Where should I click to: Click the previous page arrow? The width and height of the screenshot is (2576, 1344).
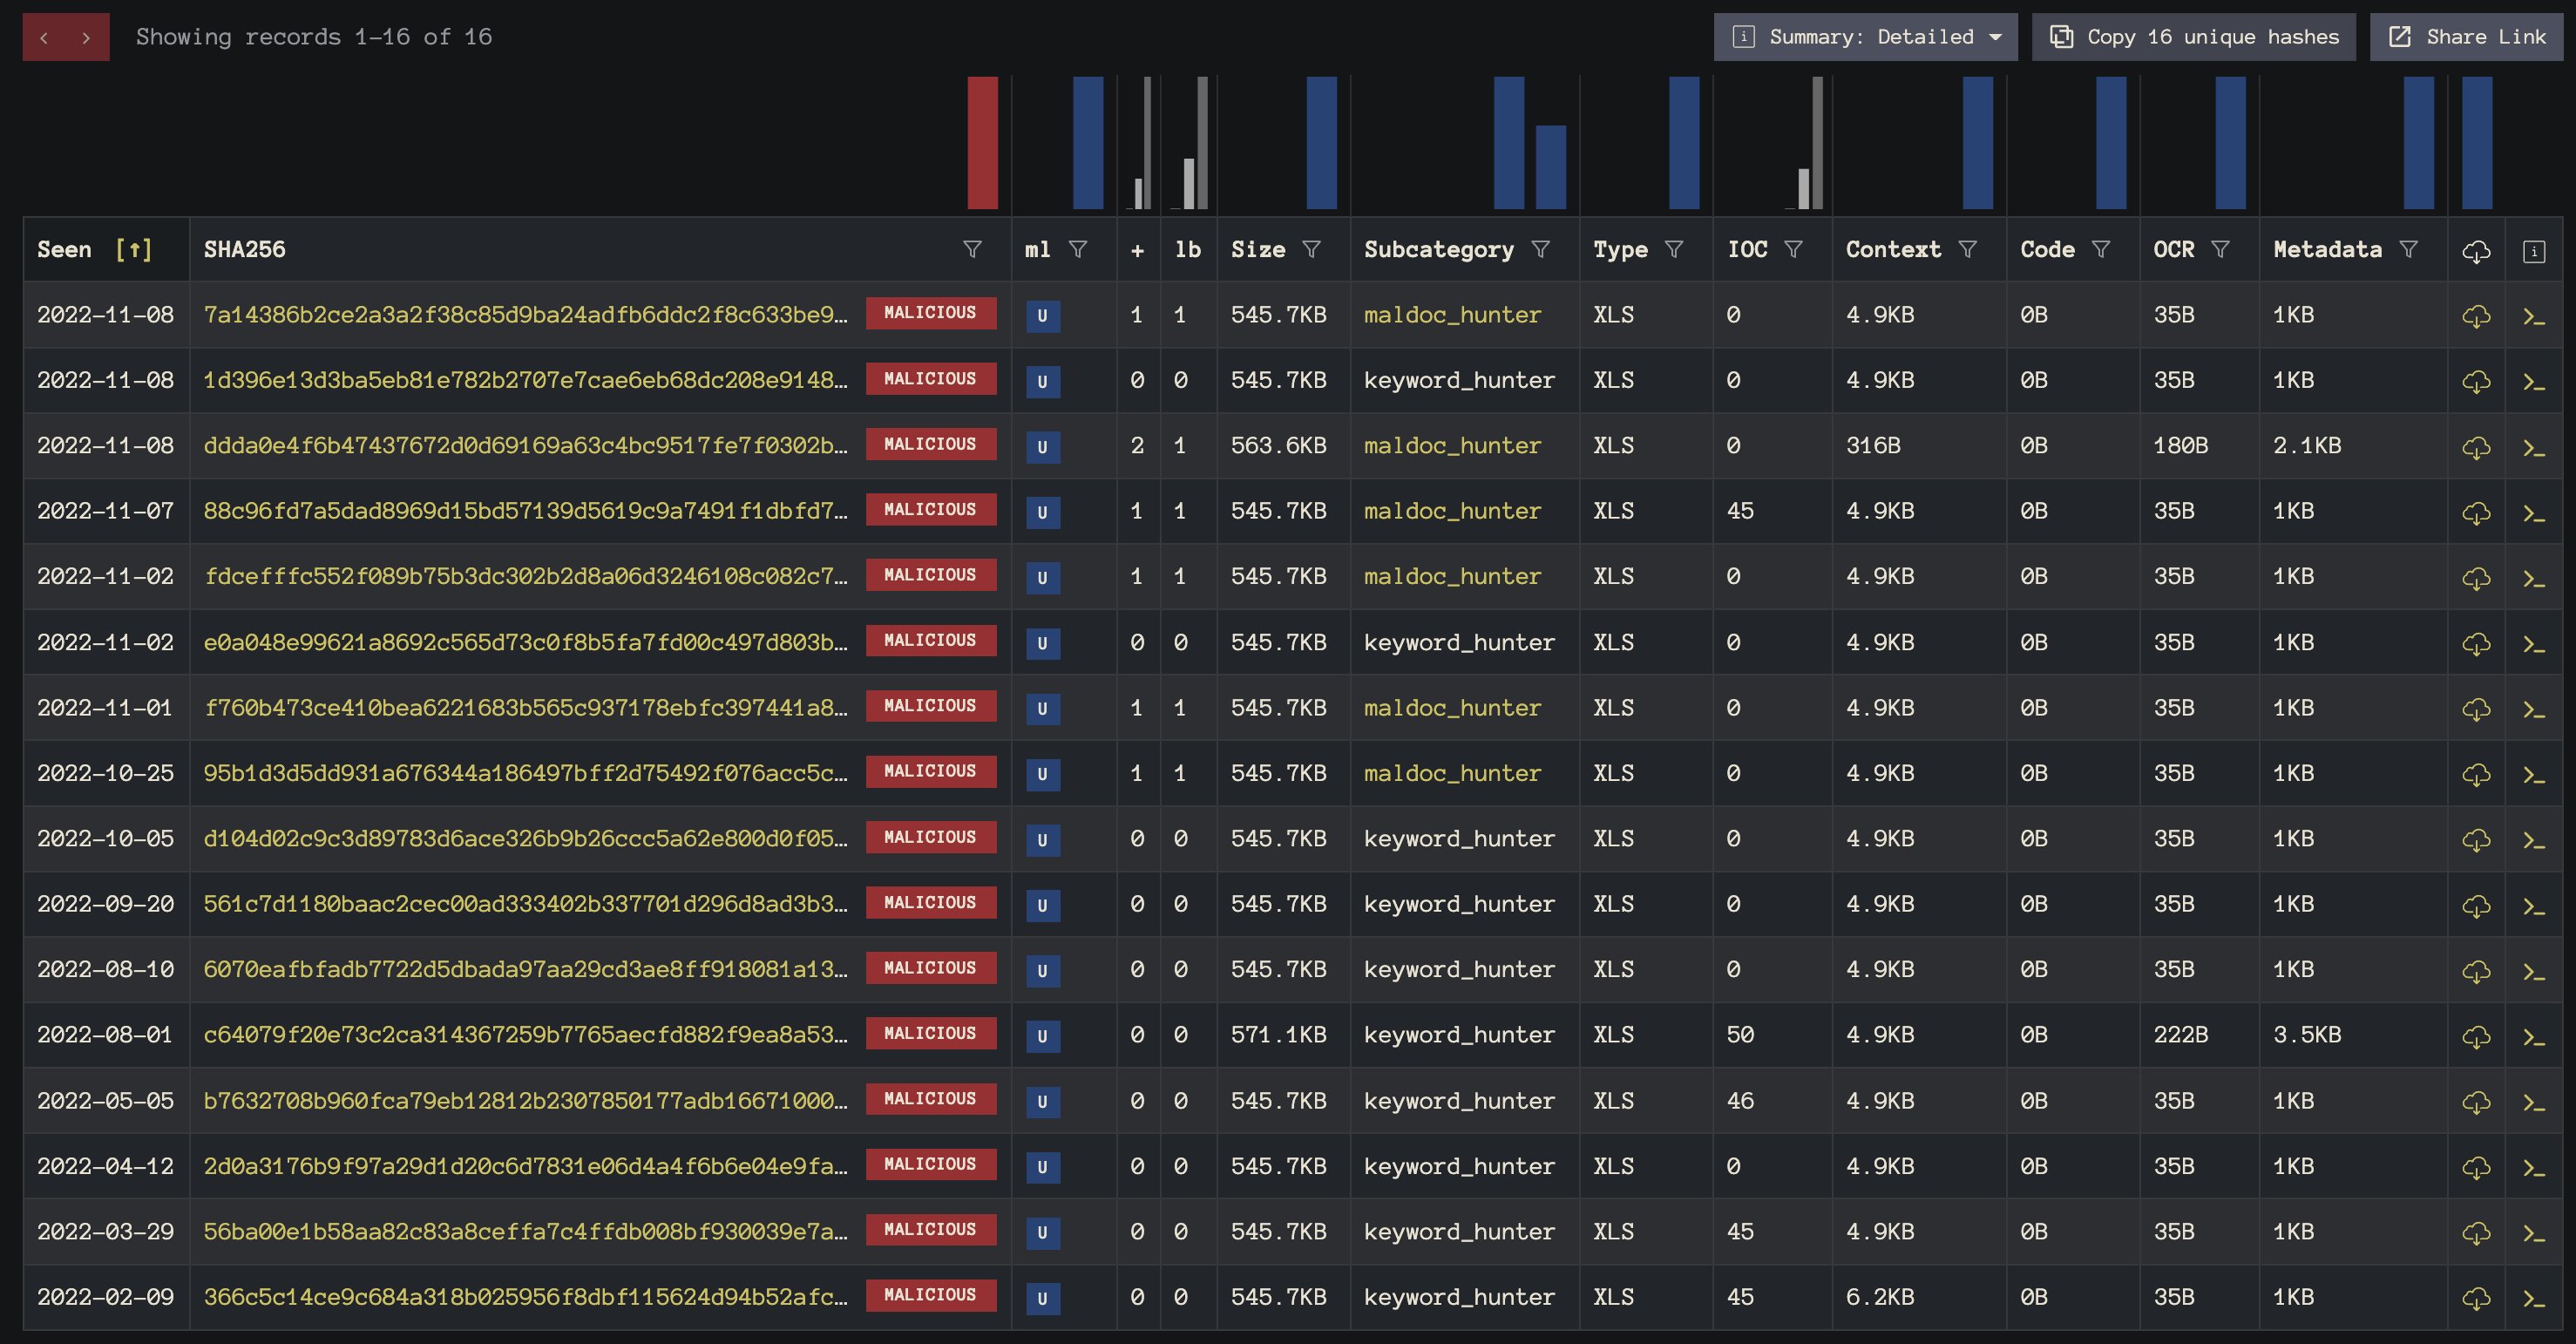coord(44,38)
